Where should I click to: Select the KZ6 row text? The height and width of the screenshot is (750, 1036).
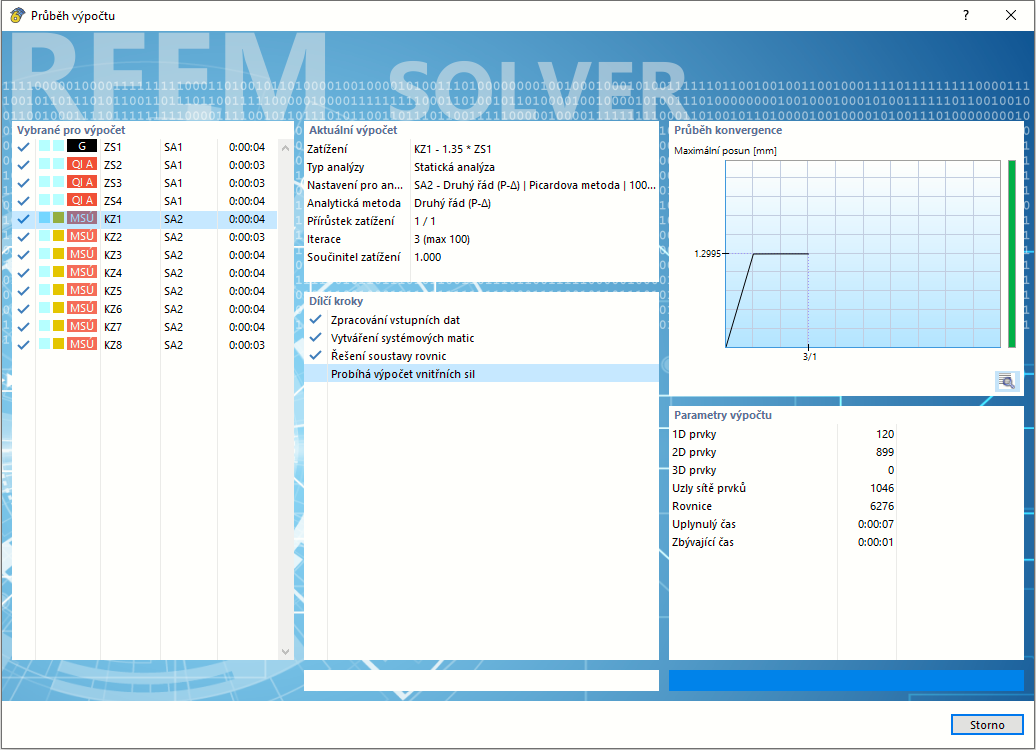[113, 309]
